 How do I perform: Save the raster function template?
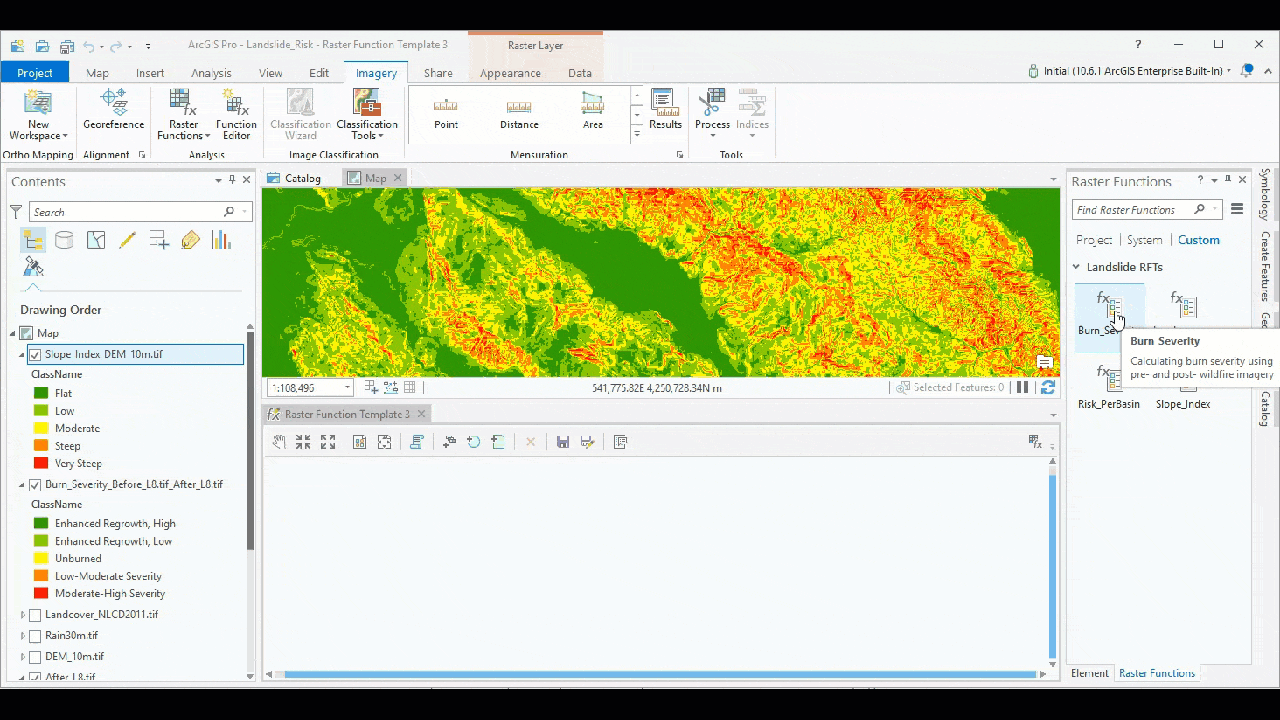click(x=562, y=441)
